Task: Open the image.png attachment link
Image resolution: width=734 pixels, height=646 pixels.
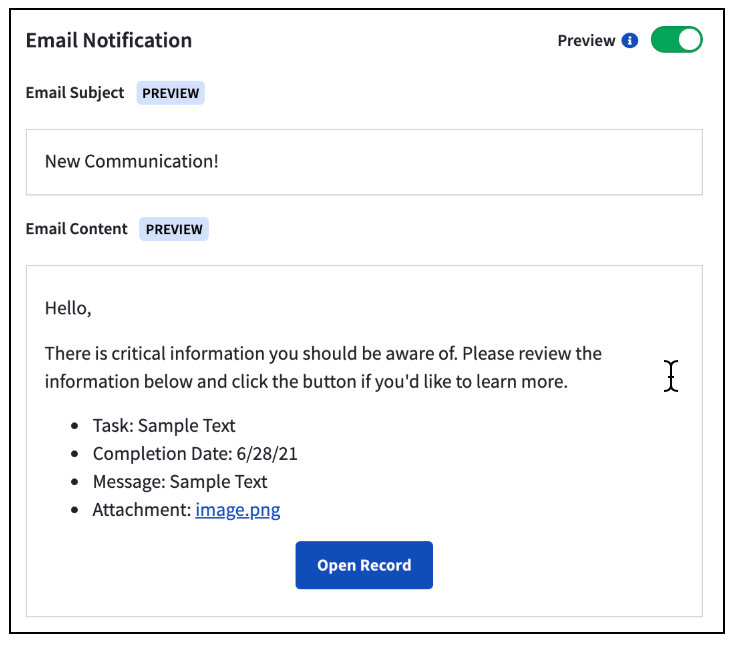Action: 238,510
